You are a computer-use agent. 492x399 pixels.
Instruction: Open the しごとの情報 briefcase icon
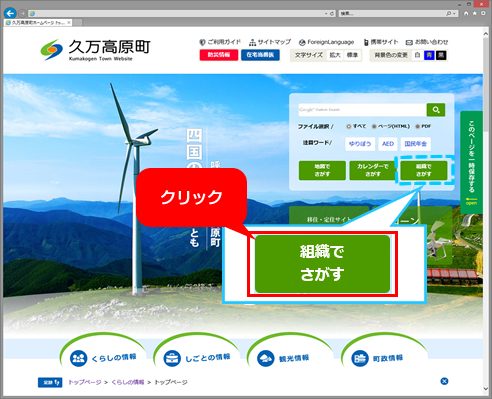172,358
